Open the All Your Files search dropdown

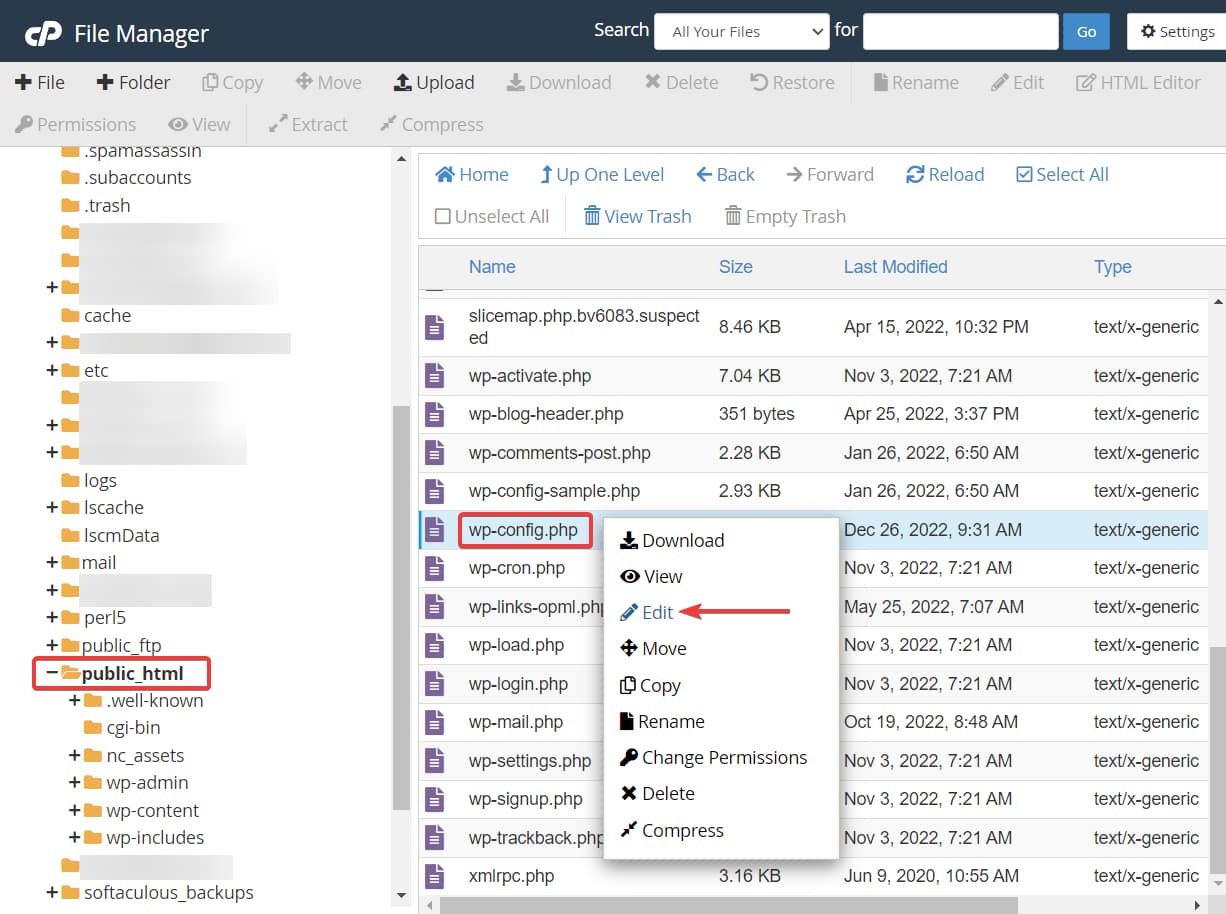[x=741, y=32]
